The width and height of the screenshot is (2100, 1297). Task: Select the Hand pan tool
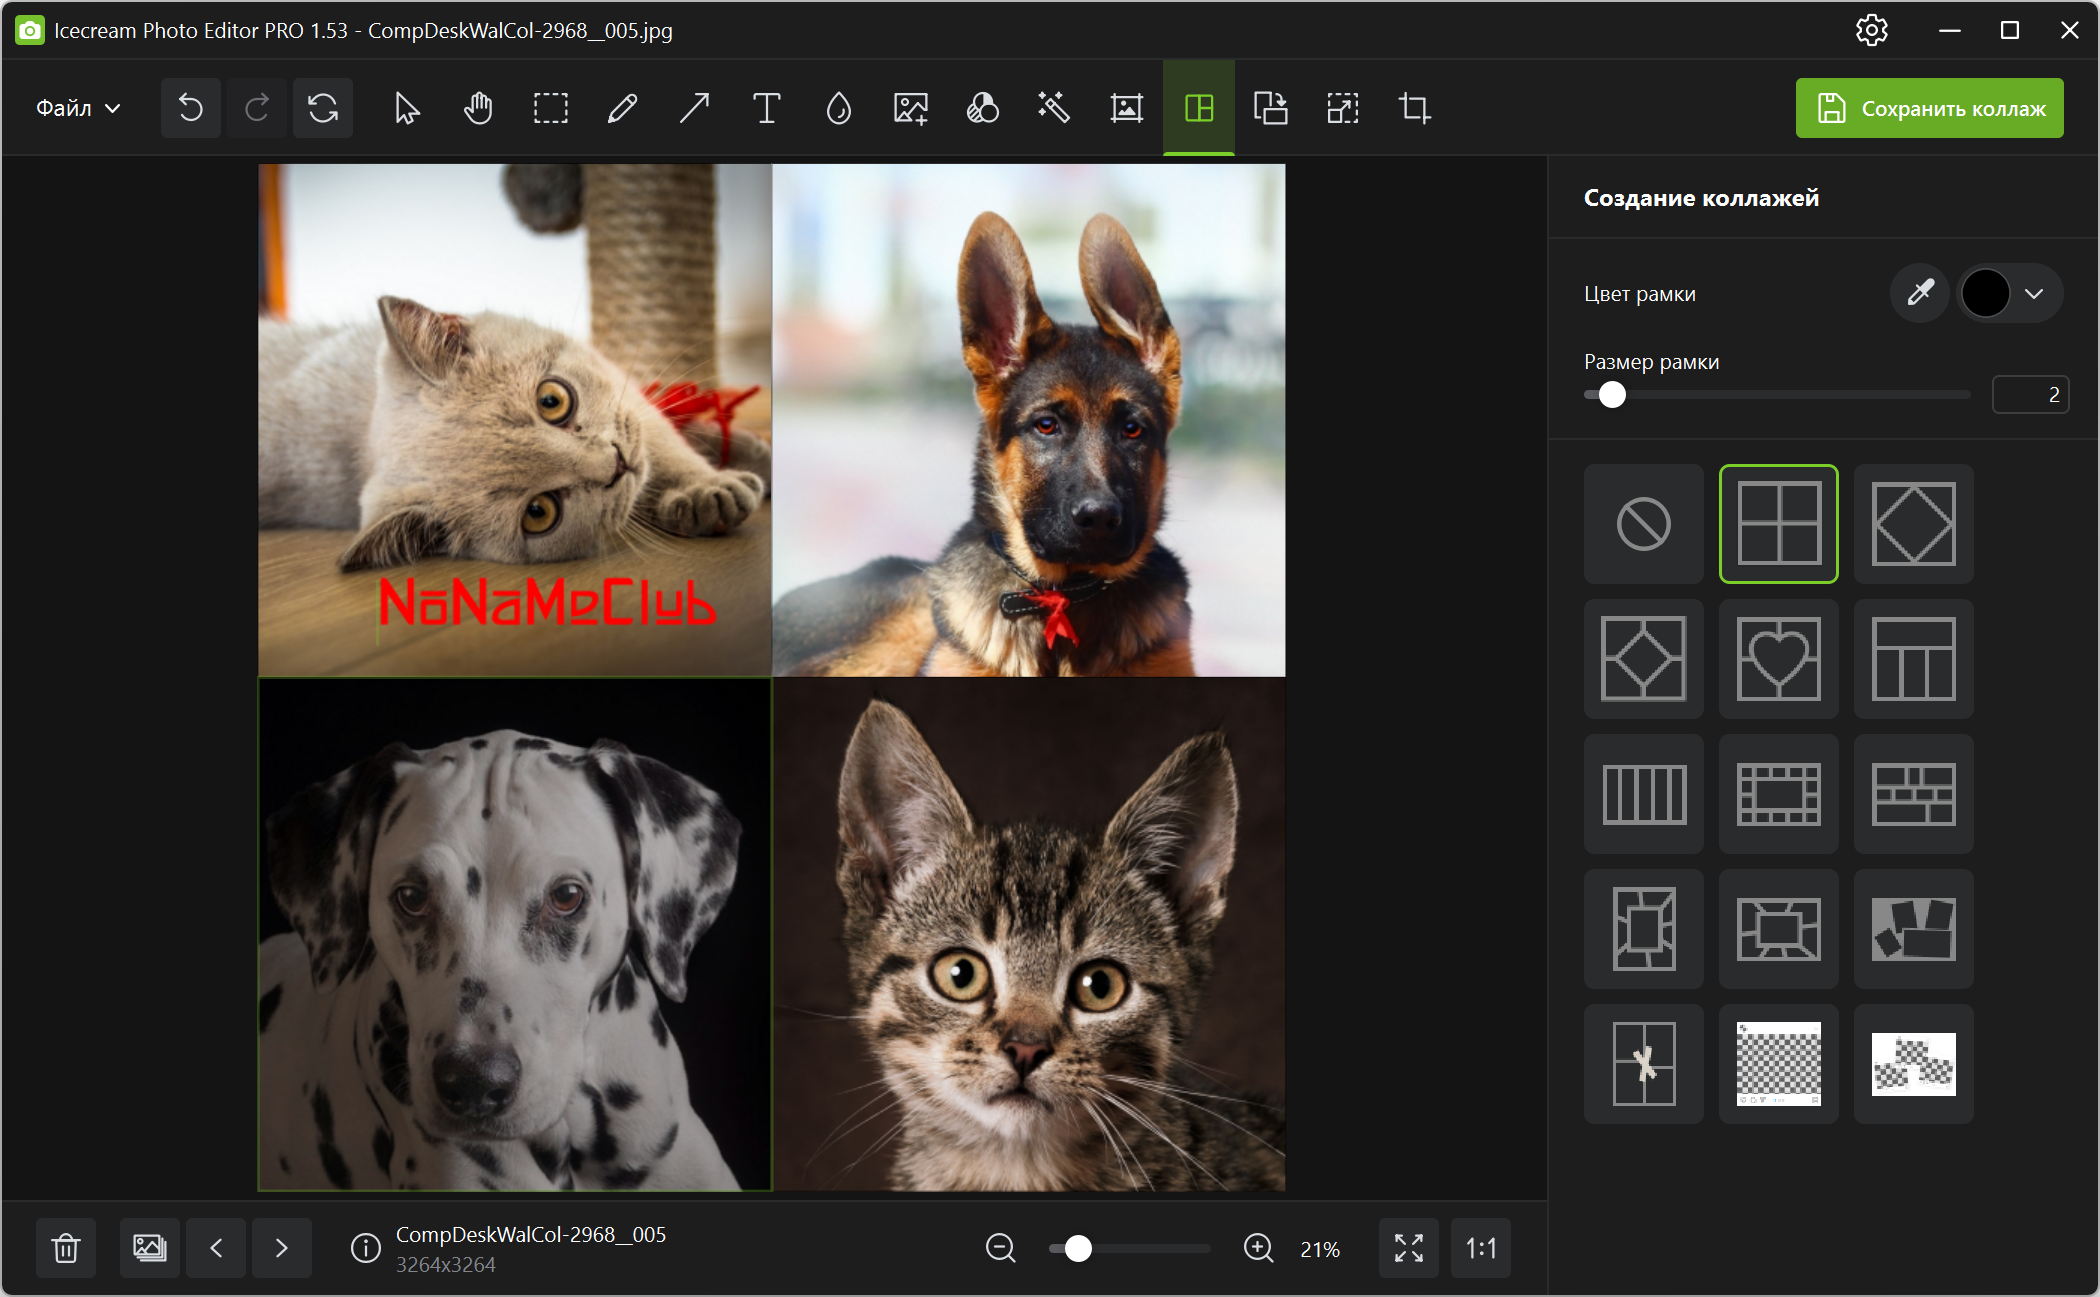click(x=478, y=108)
